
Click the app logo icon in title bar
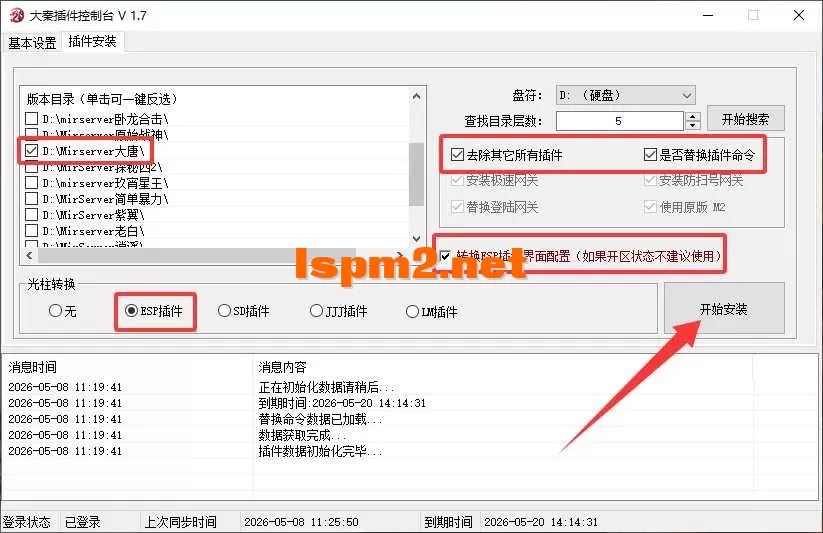pyautogui.click(x=16, y=15)
